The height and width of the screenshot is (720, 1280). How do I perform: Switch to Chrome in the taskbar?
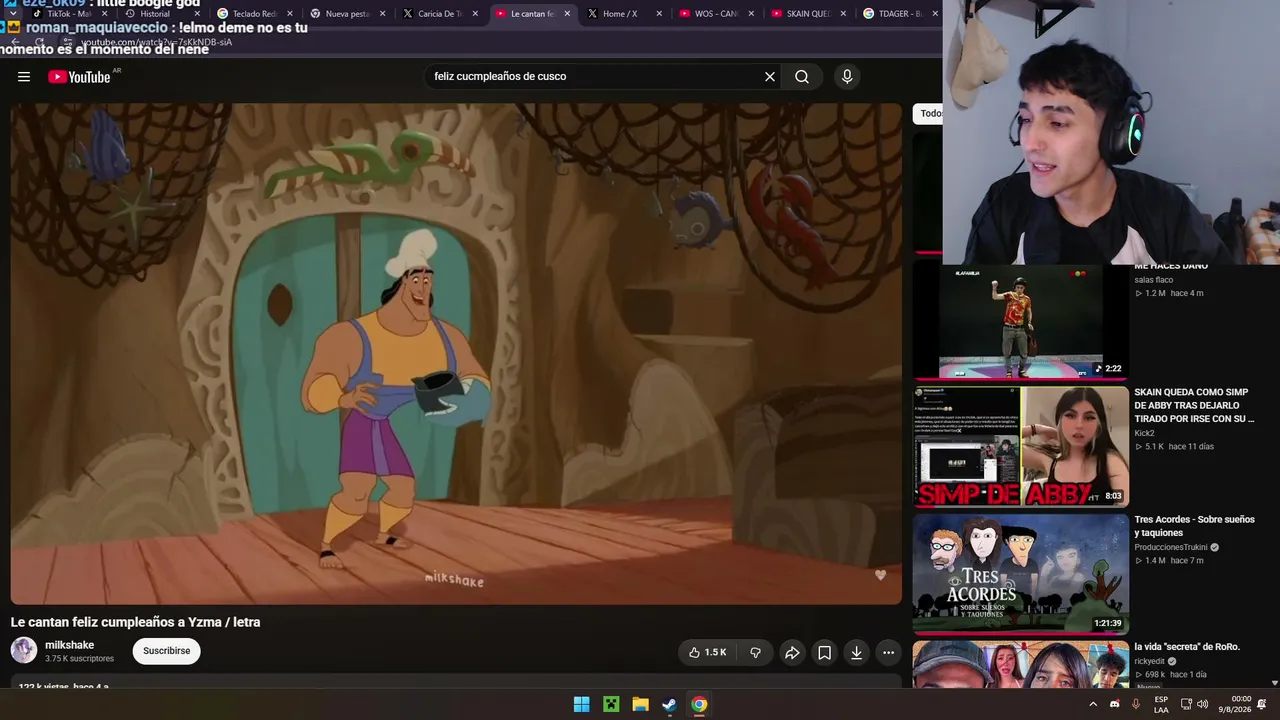tap(699, 704)
